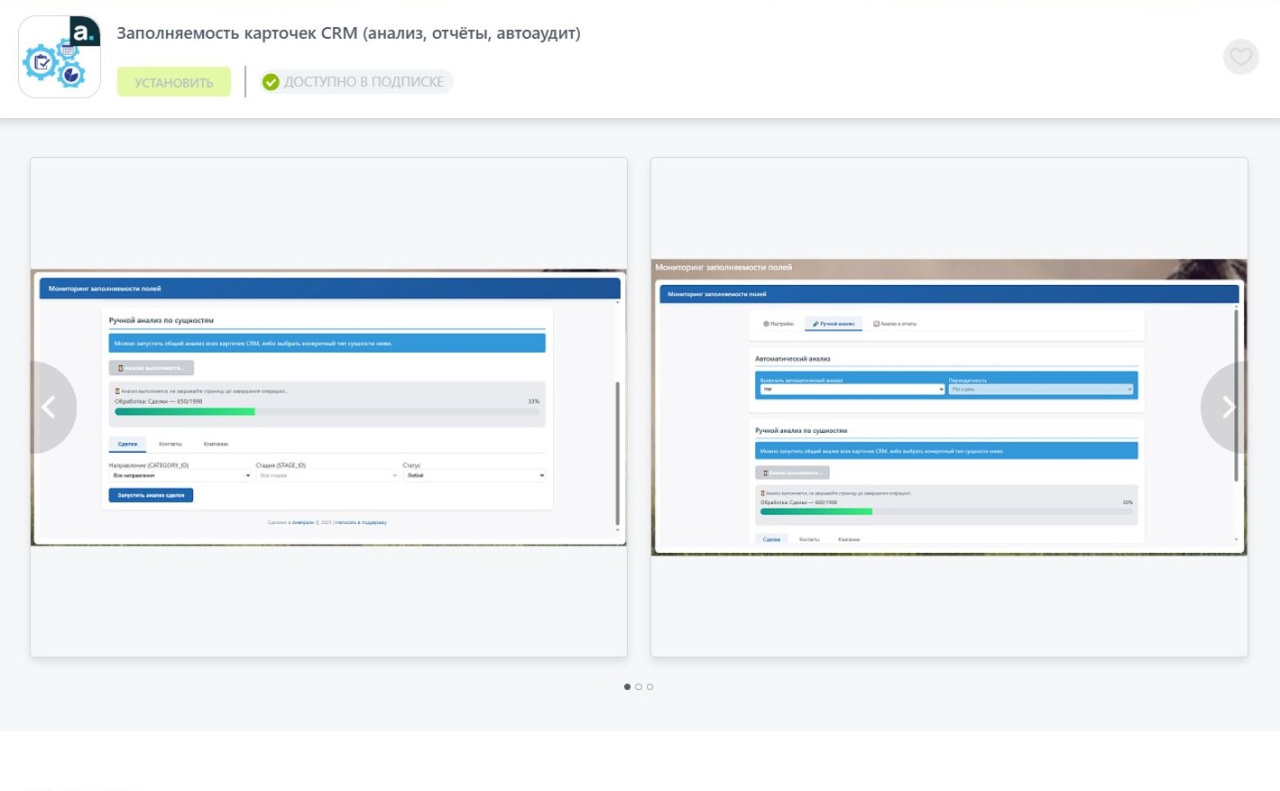Open the Анализ и отчёты tab in the right screenshot
The width and height of the screenshot is (1280, 791).
894,324
